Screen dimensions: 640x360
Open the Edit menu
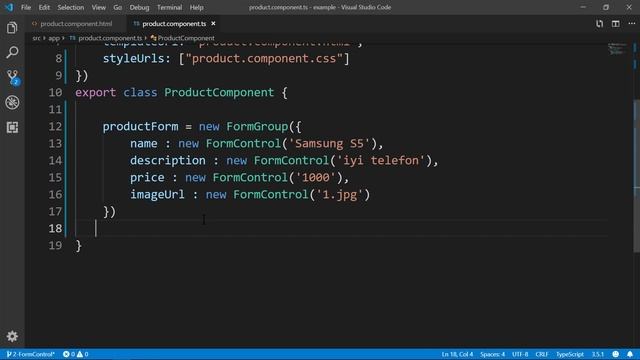point(44,7)
